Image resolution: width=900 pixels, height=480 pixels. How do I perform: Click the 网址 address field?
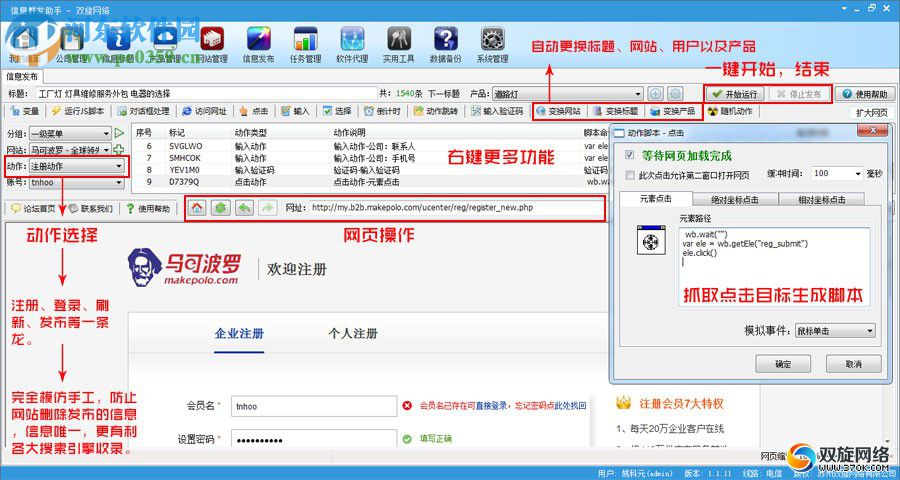[455, 208]
